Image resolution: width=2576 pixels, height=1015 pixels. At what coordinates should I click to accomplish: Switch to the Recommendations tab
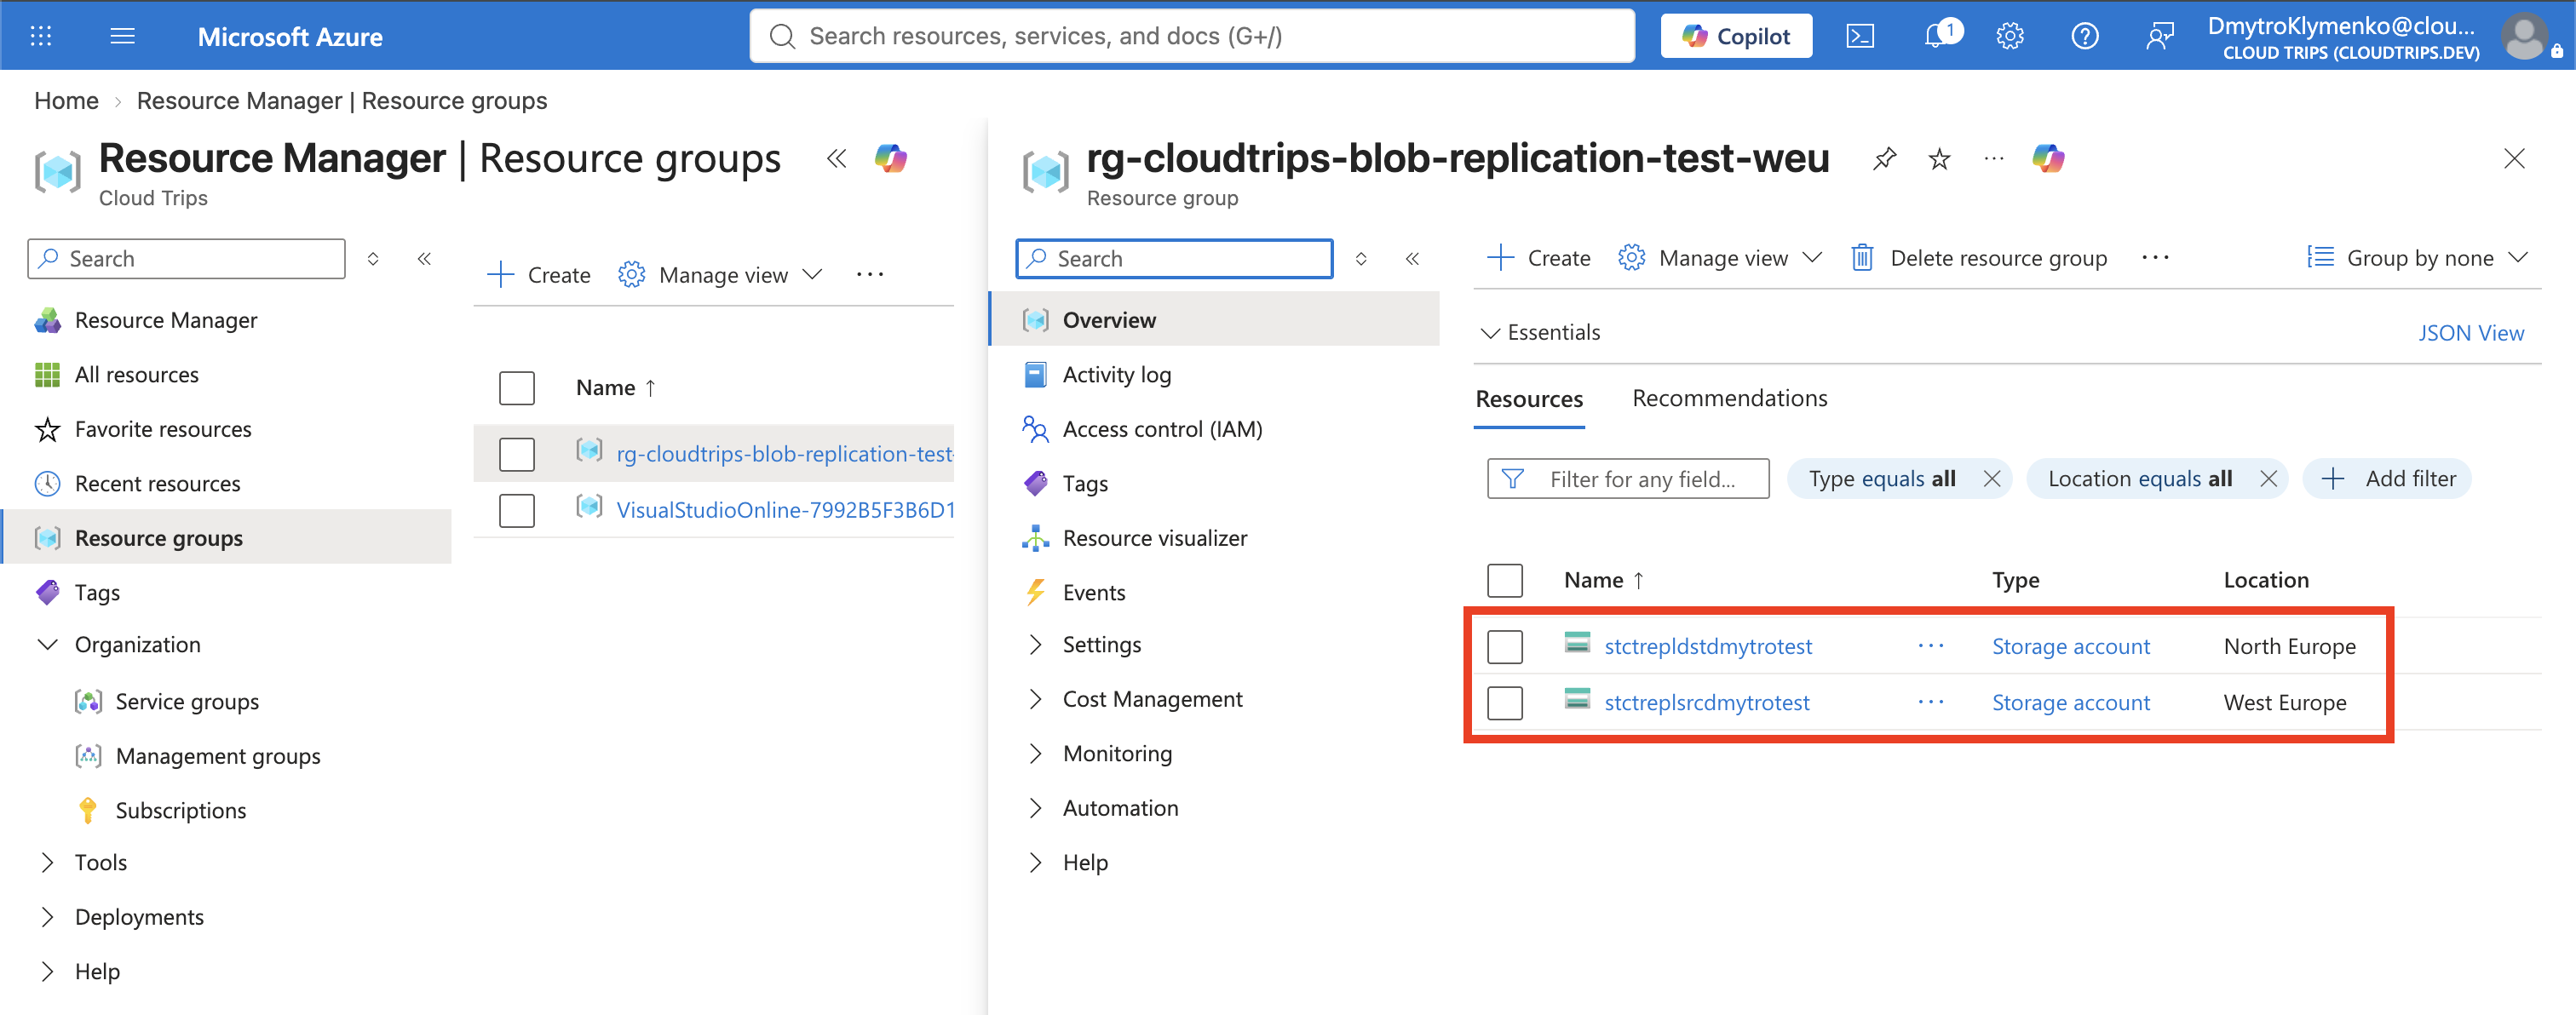pos(1729,398)
